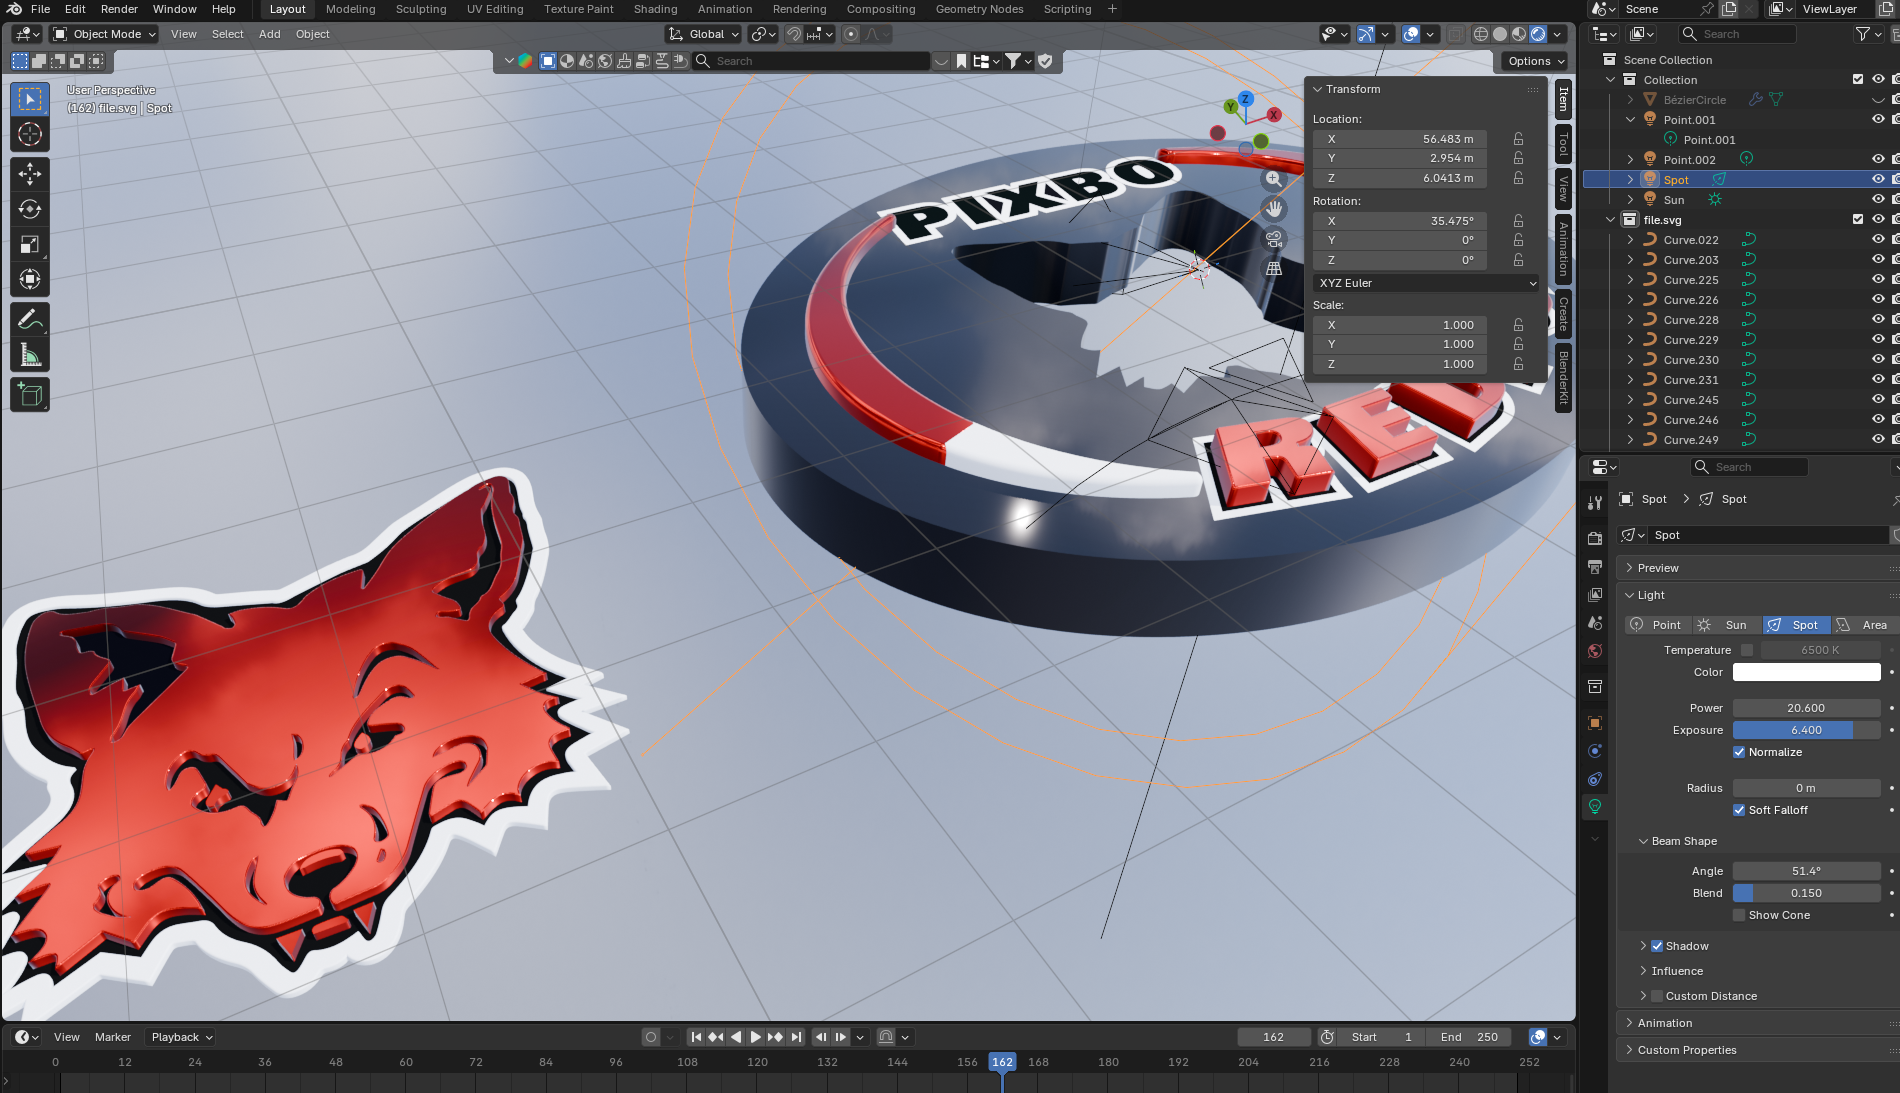1900x1093 pixels.
Task: Click the viewport zoom magnifier icon
Action: click(1273, 179)
